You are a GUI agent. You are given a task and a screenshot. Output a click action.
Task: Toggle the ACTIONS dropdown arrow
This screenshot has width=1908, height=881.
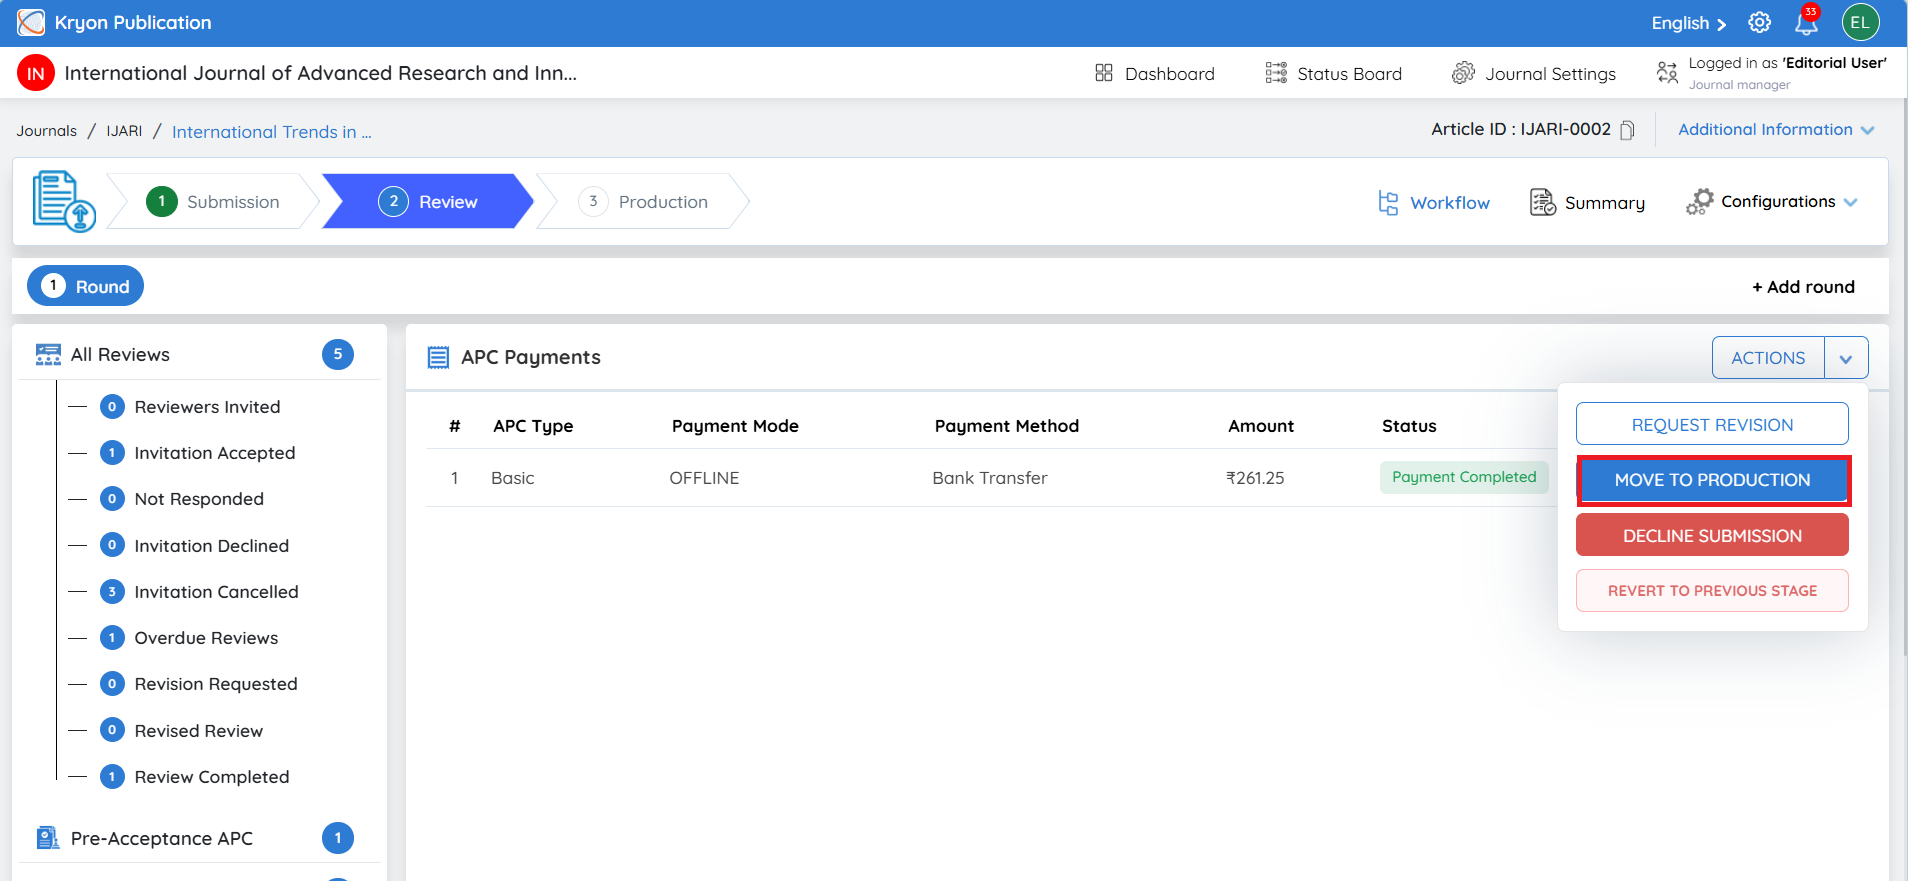(x=1846, y=358)
